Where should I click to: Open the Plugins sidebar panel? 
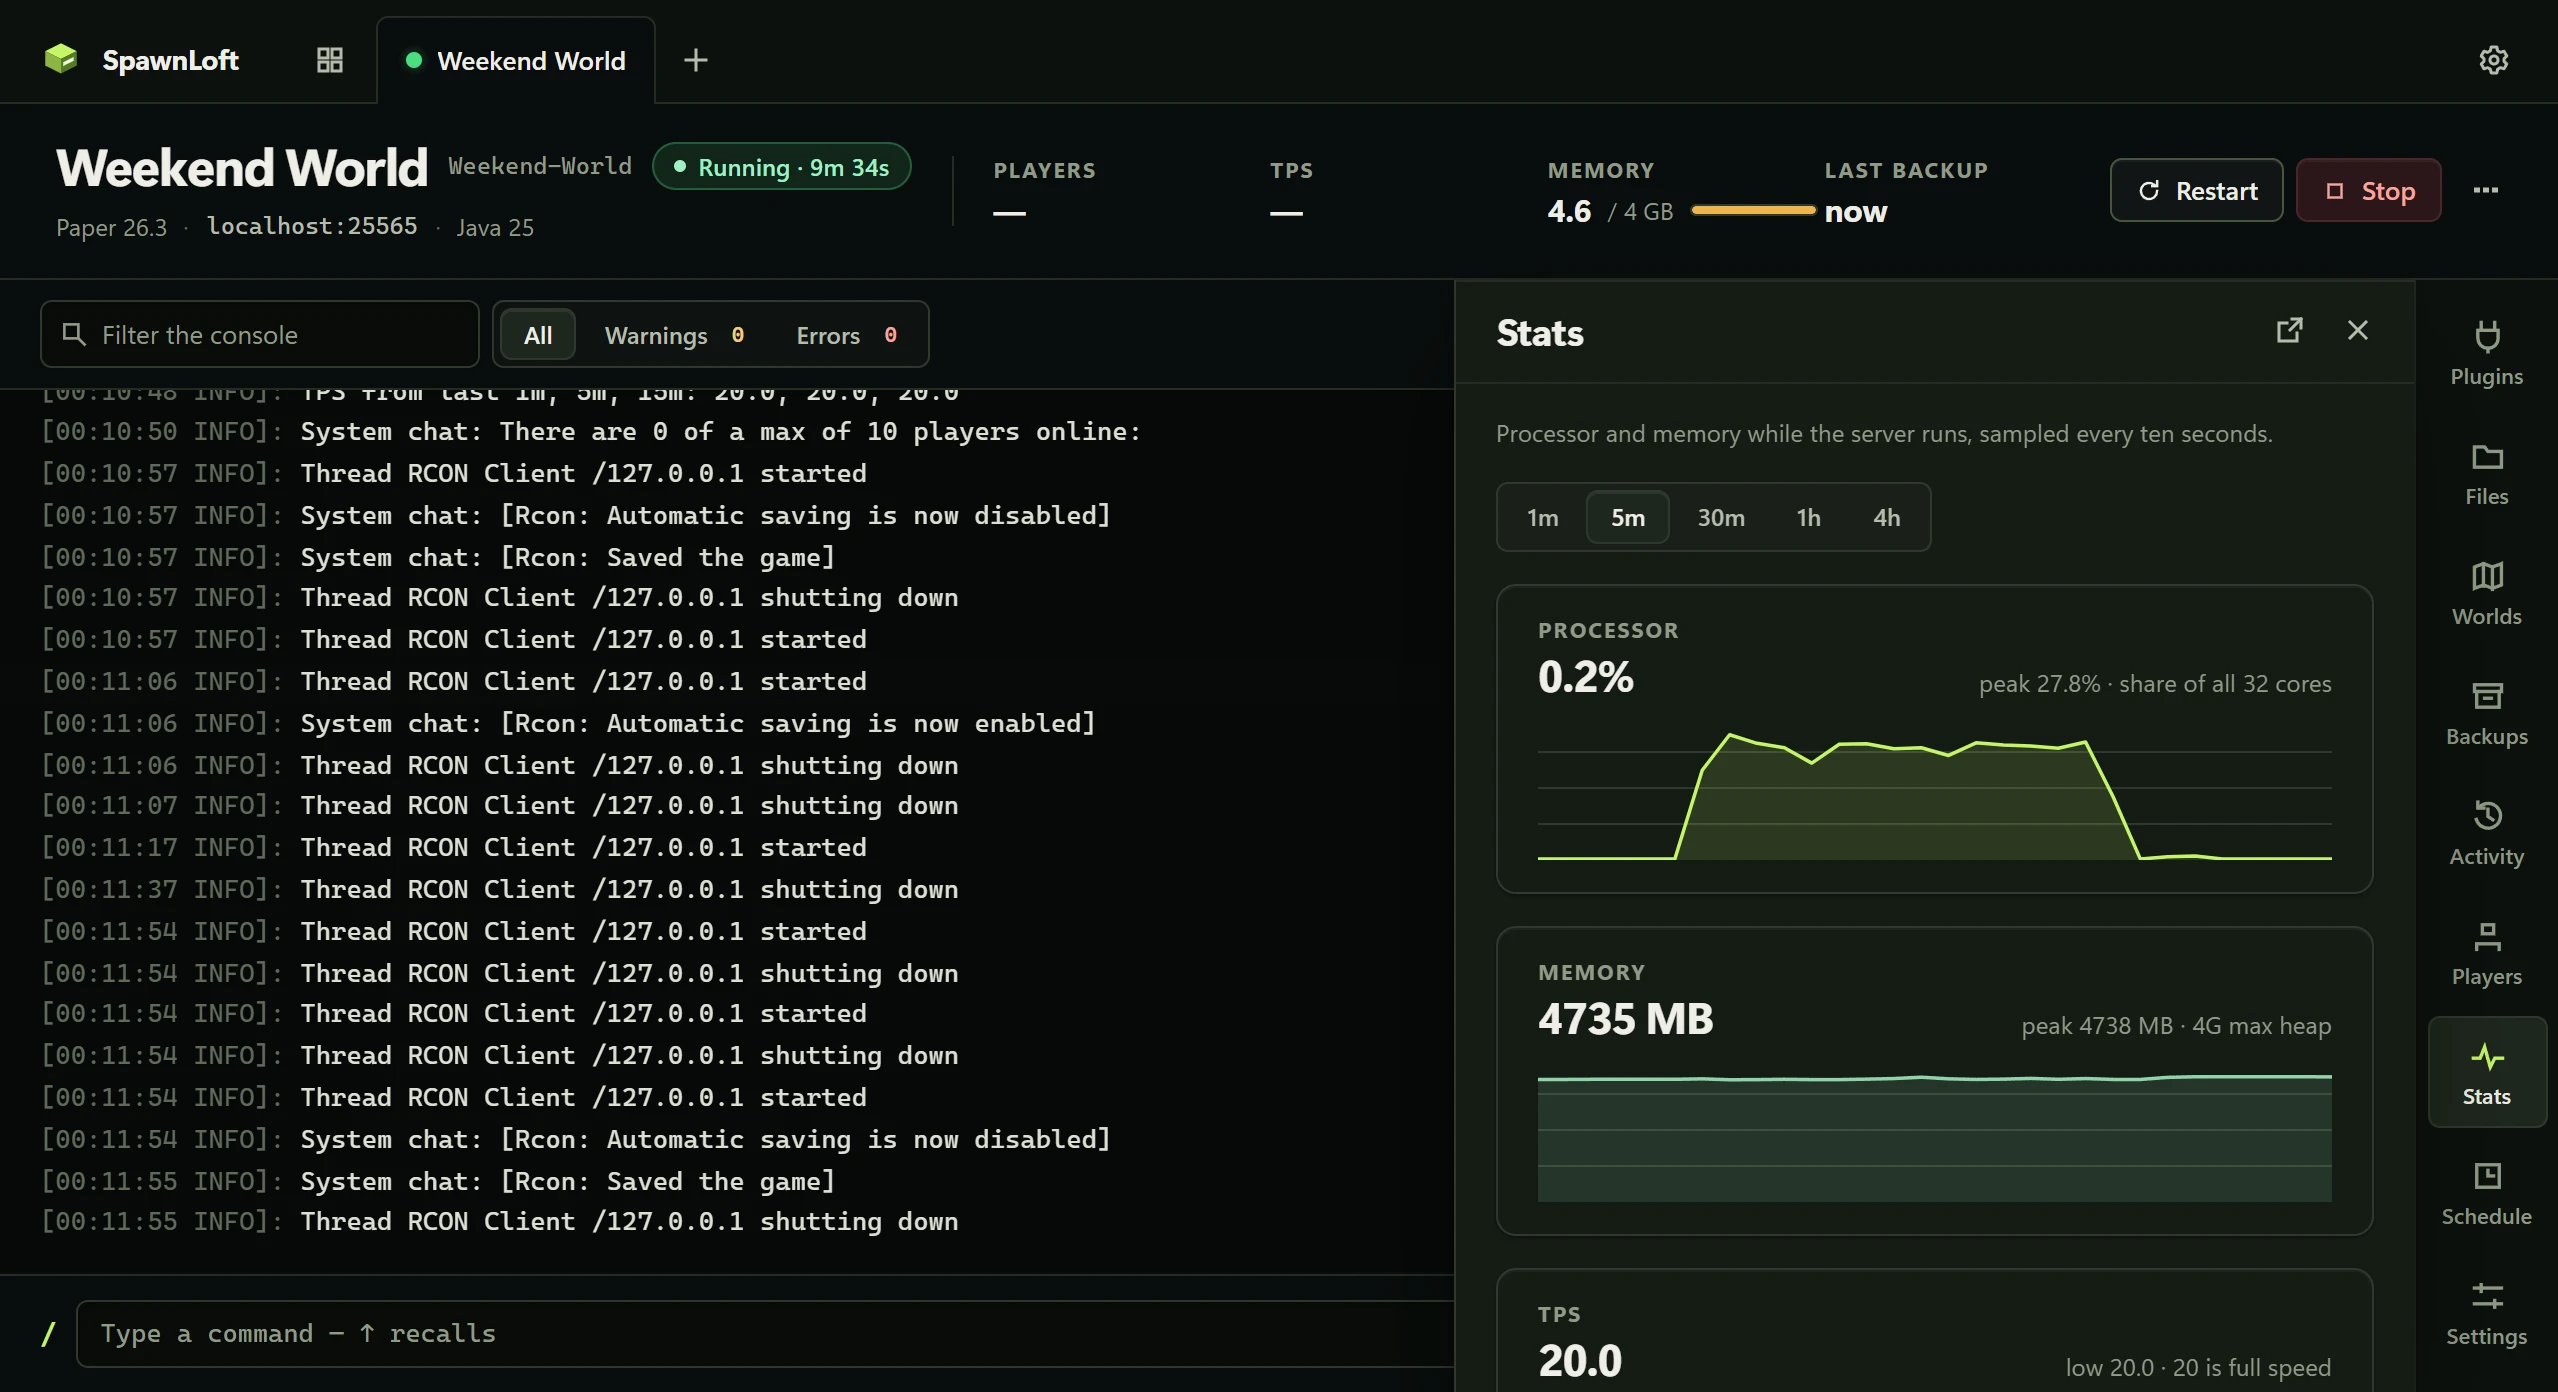[x=2487, y=354]
